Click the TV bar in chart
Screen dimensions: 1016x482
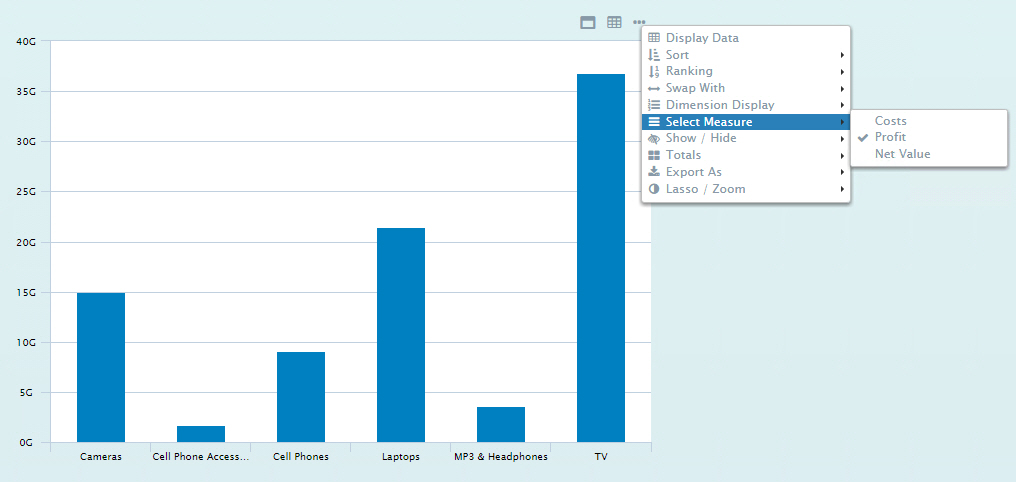click(x=601, y=258)
